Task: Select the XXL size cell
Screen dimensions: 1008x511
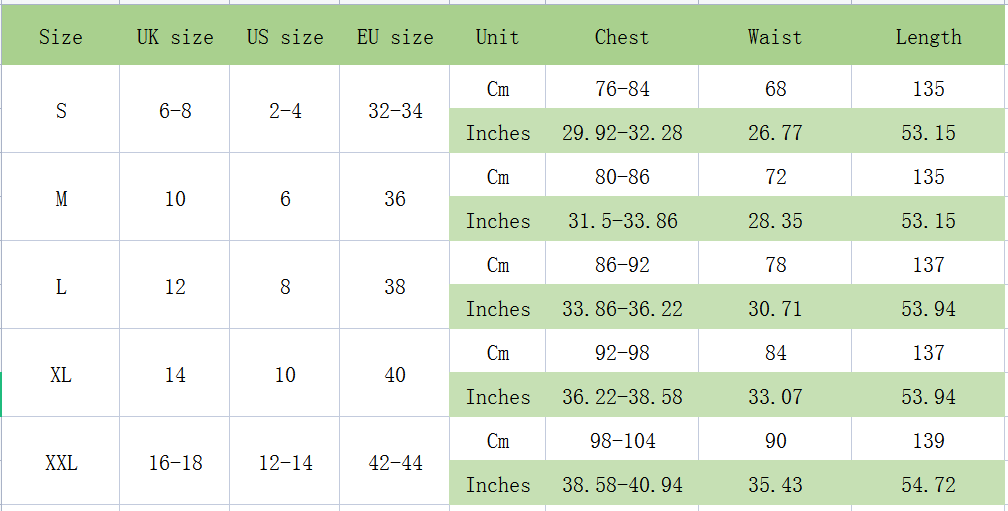Action: point(60,462)
